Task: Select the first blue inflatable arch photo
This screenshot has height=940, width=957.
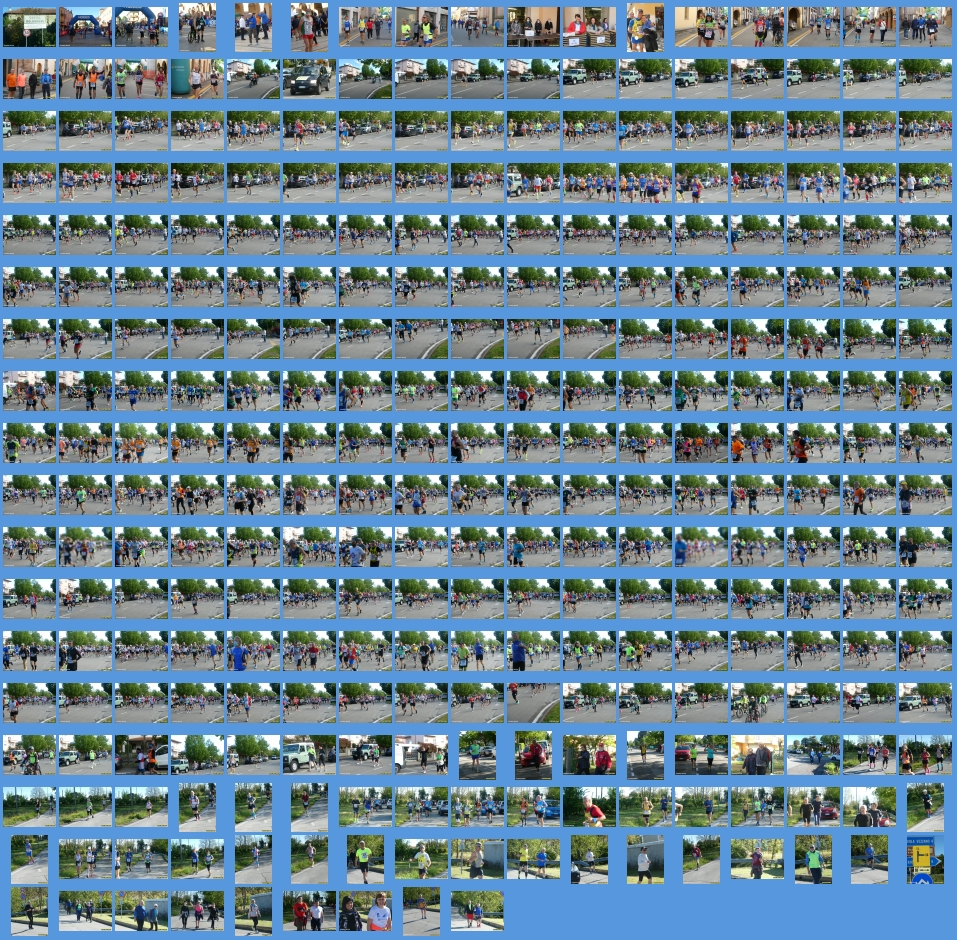Action: coord(85,27)
